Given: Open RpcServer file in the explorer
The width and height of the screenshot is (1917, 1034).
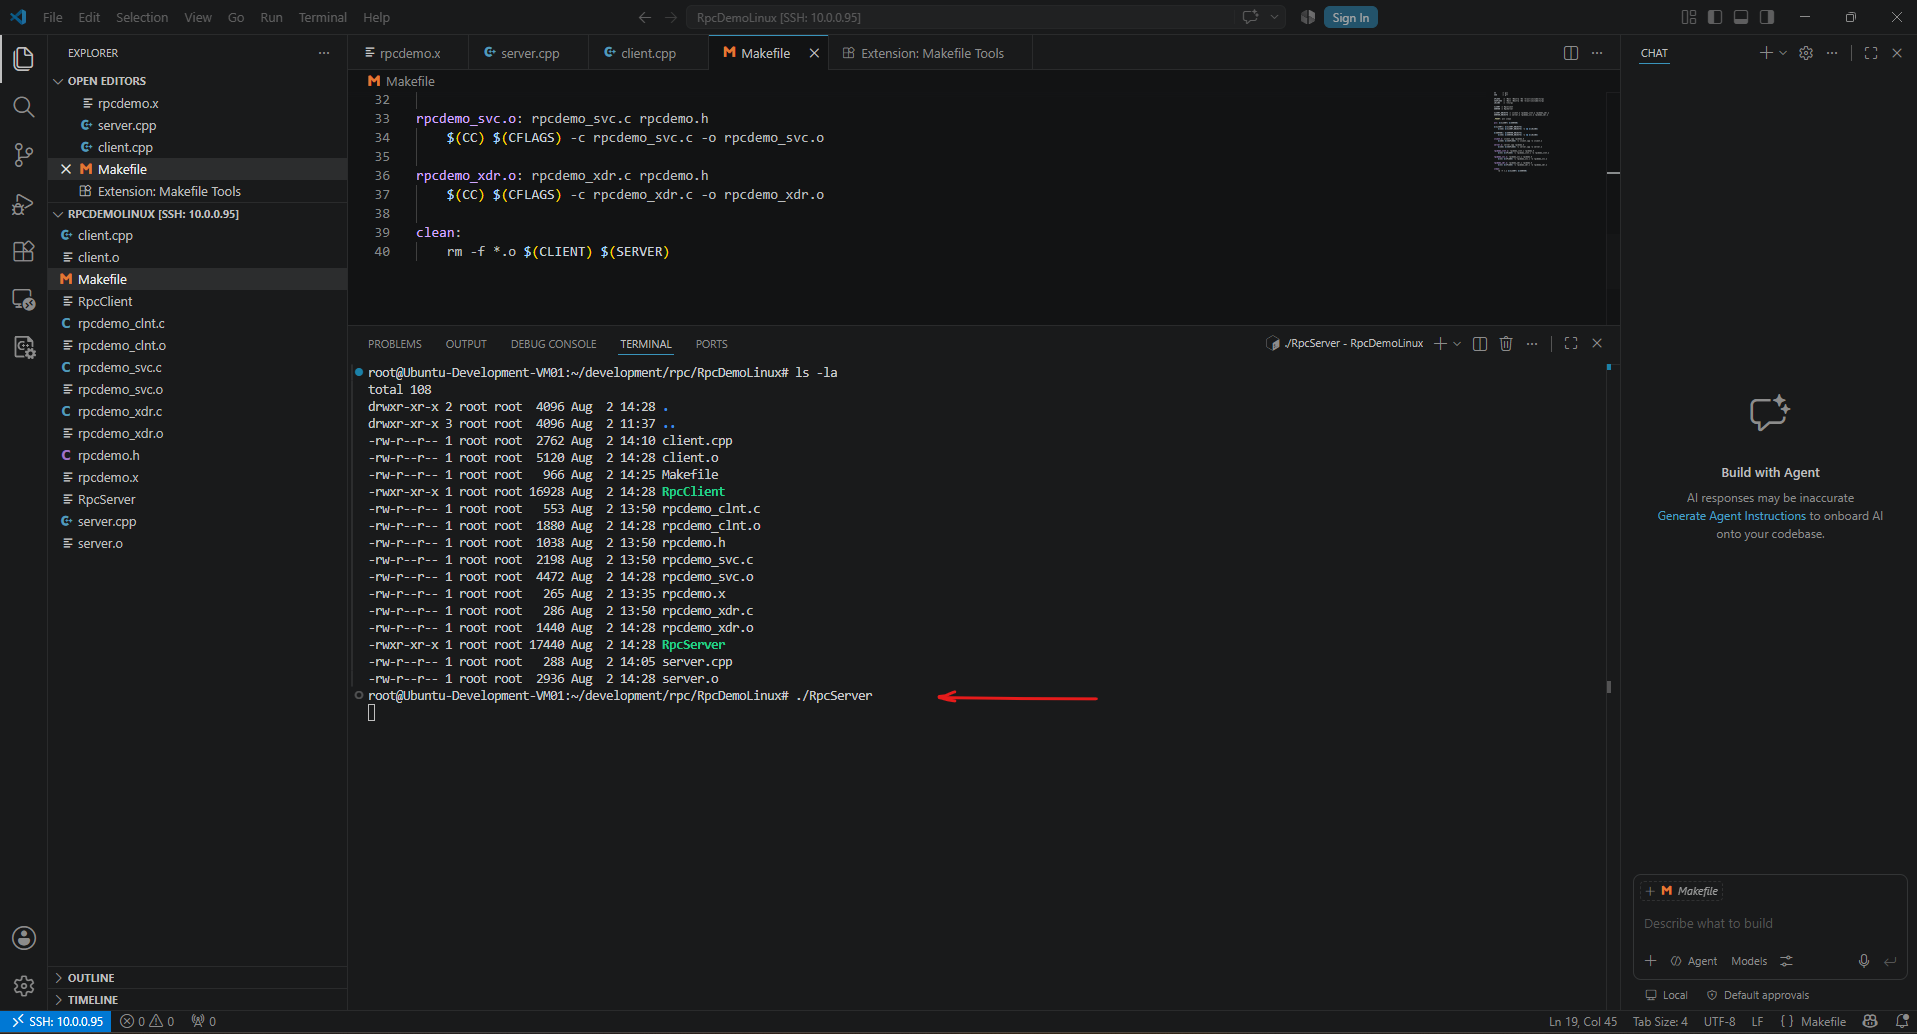Looking at the screenshot, I should (106, 499).
